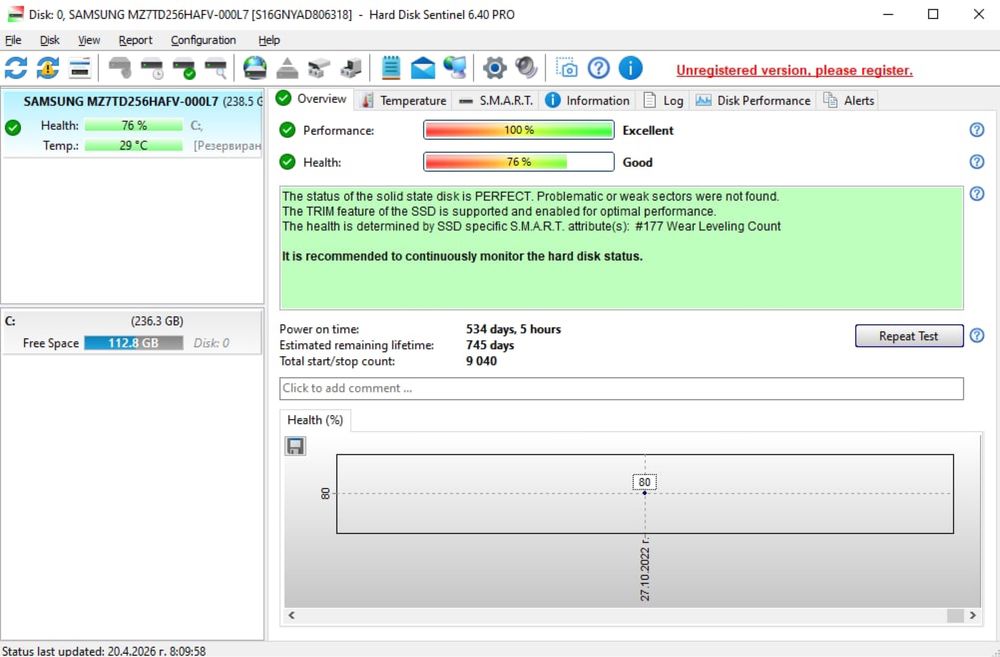Open the gear configuration icon
The image size is (1000, 657).
(x=494, y=68)
